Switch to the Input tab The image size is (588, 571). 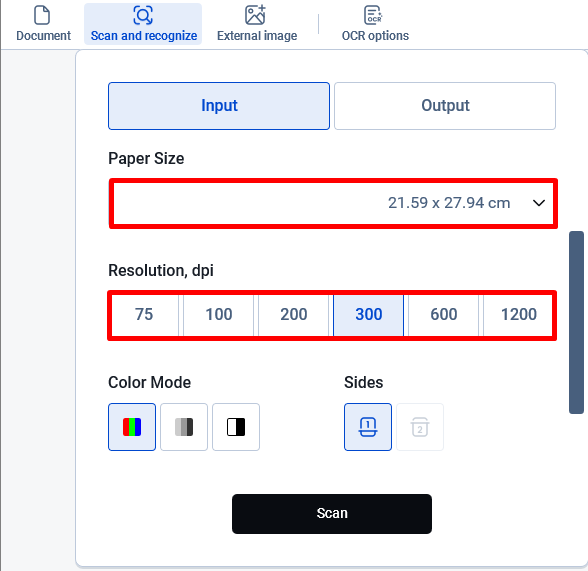(219, 106)
